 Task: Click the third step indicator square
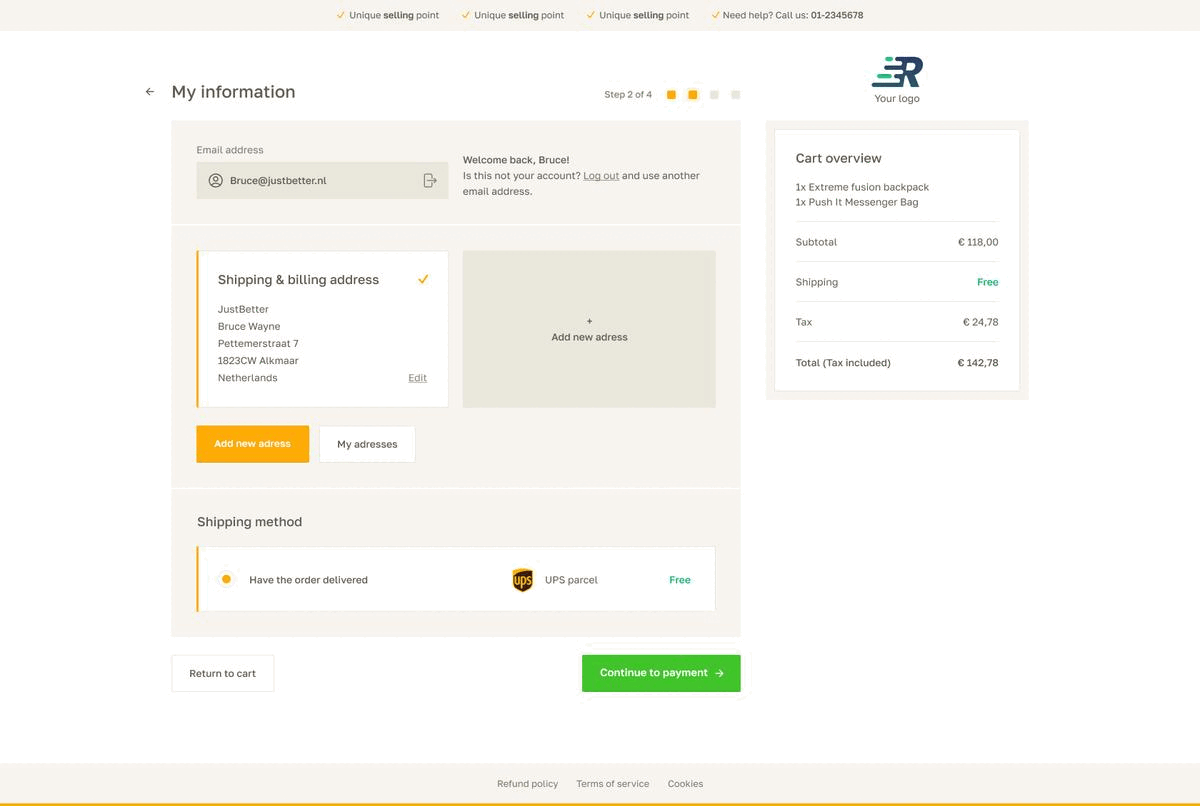[714, 95]
